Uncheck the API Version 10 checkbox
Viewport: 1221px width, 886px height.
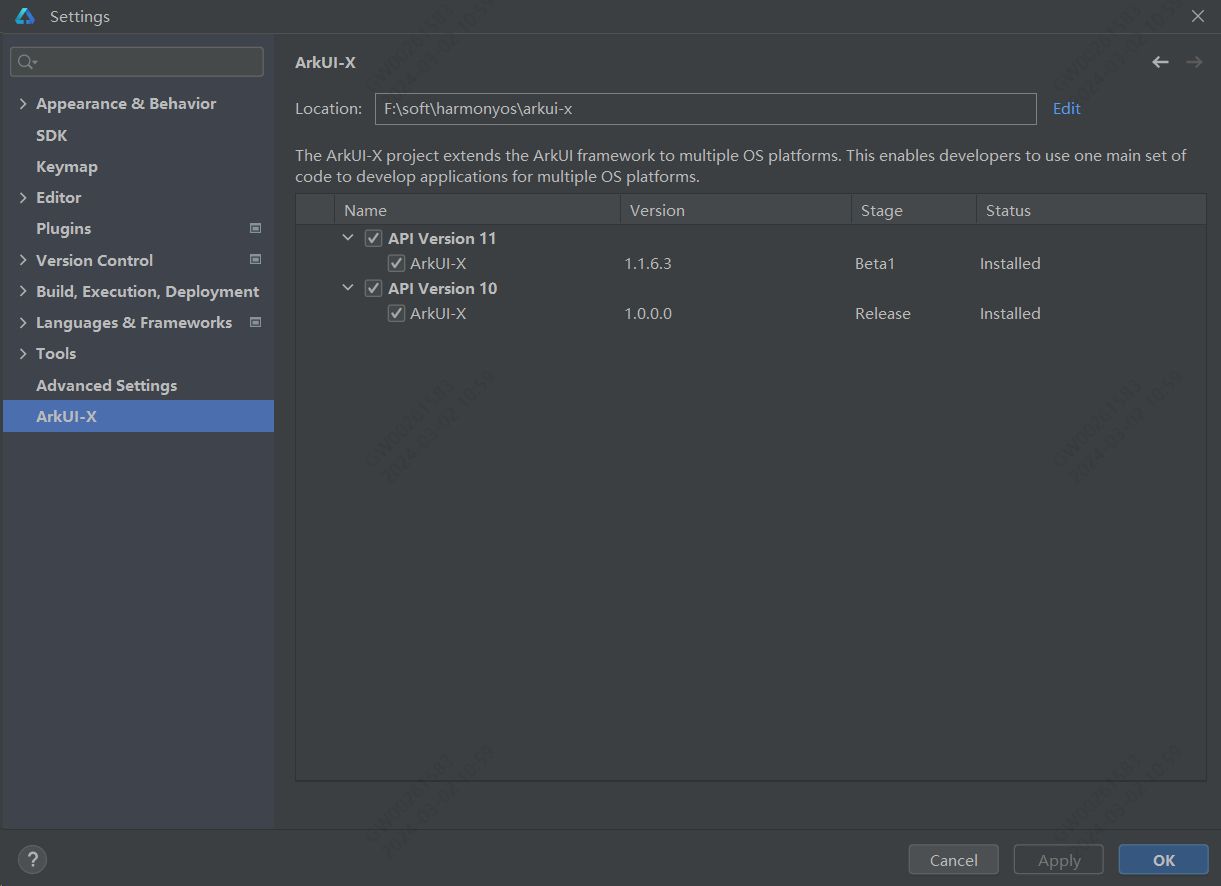click(x=374, y=288)
